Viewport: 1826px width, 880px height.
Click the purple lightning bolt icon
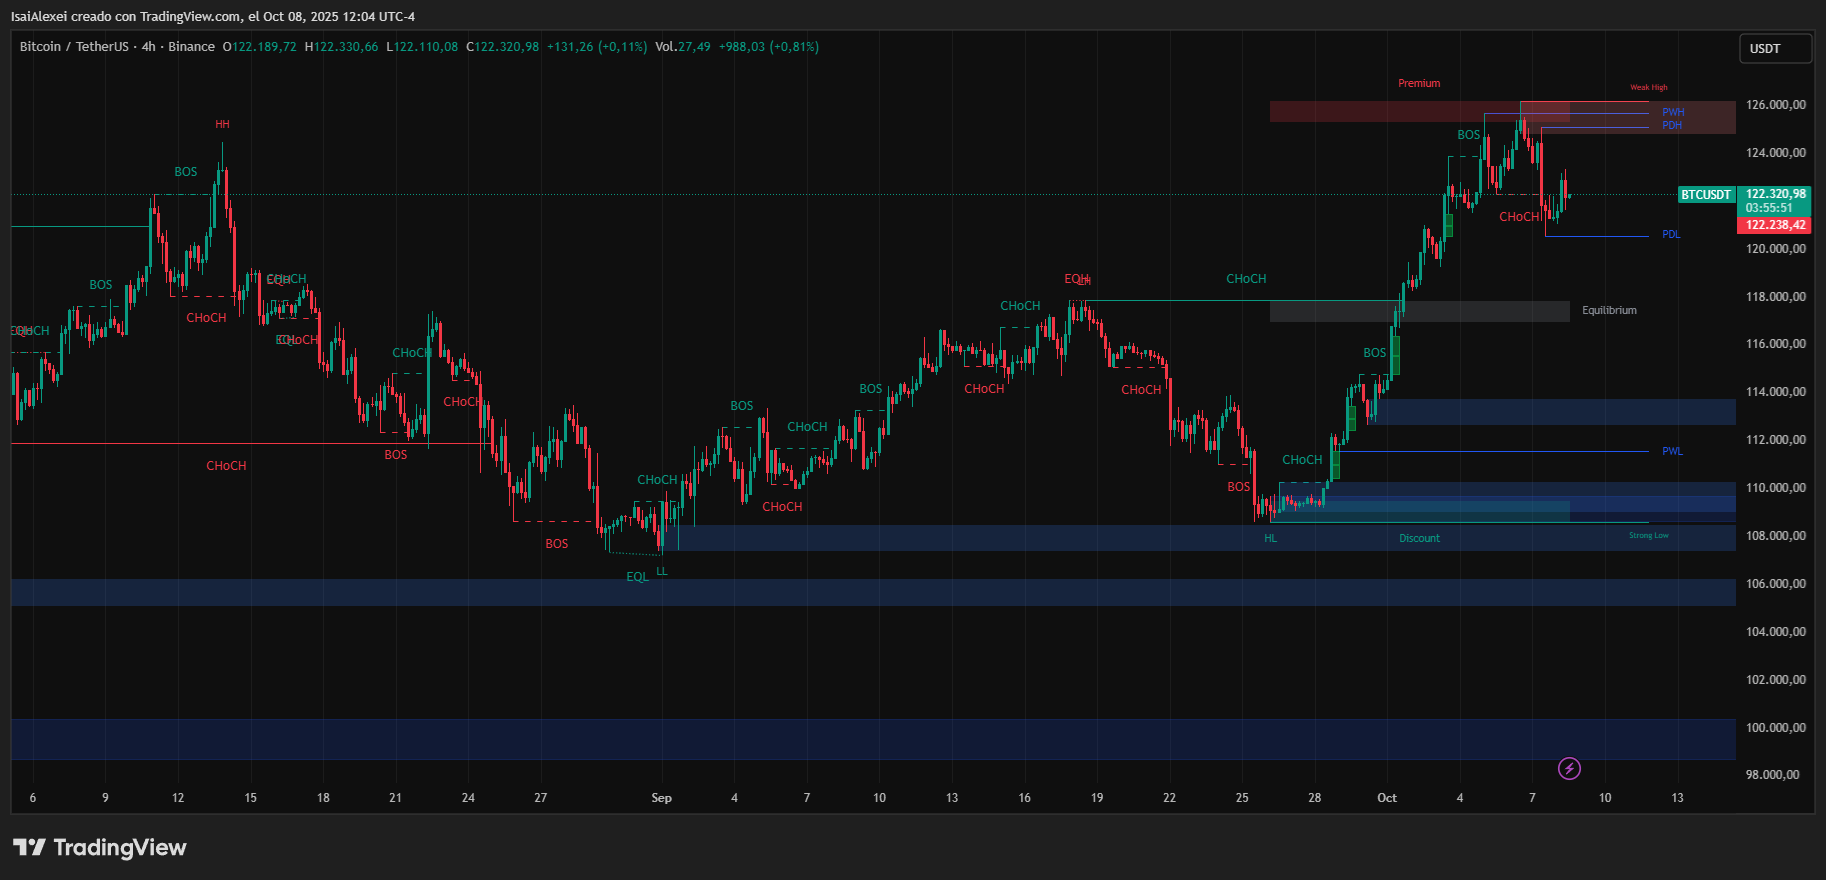click(1569, 768)
